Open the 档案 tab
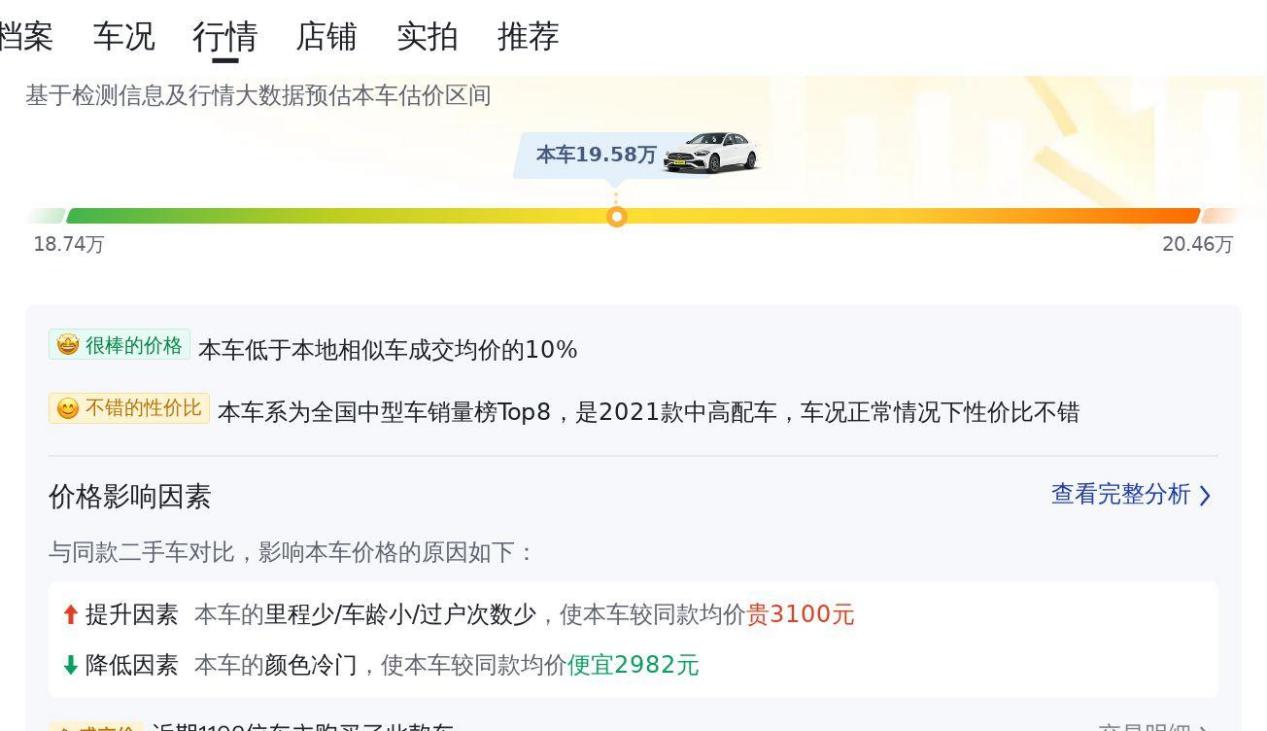The width and height of the screenshot is (1267, 731). 26,37
